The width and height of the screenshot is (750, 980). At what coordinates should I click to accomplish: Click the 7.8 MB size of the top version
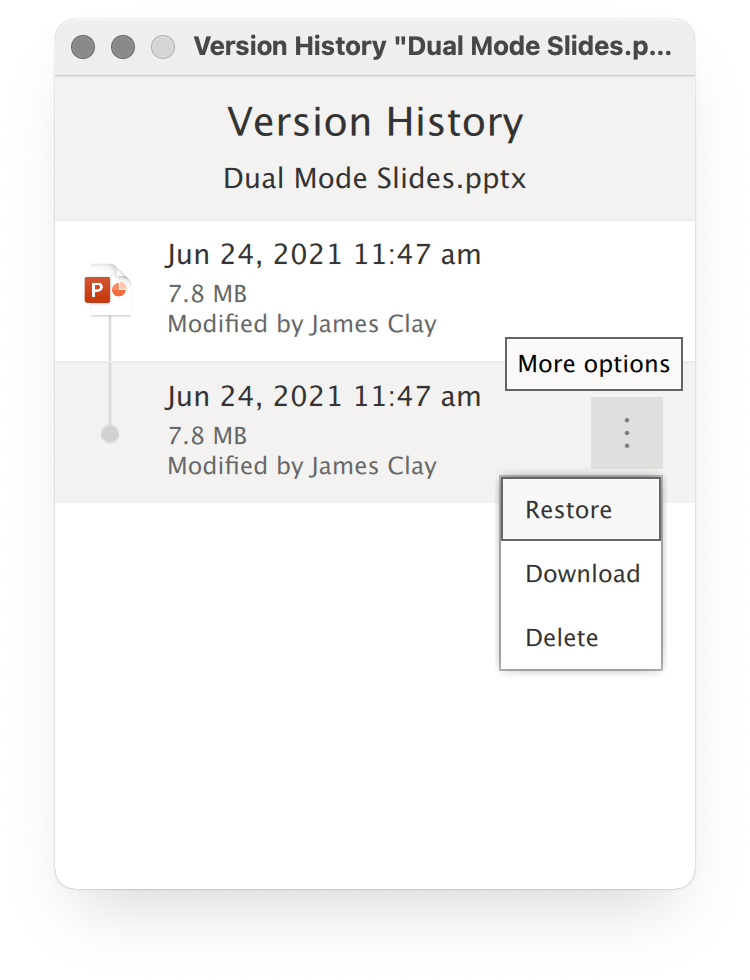pos(208,294)
